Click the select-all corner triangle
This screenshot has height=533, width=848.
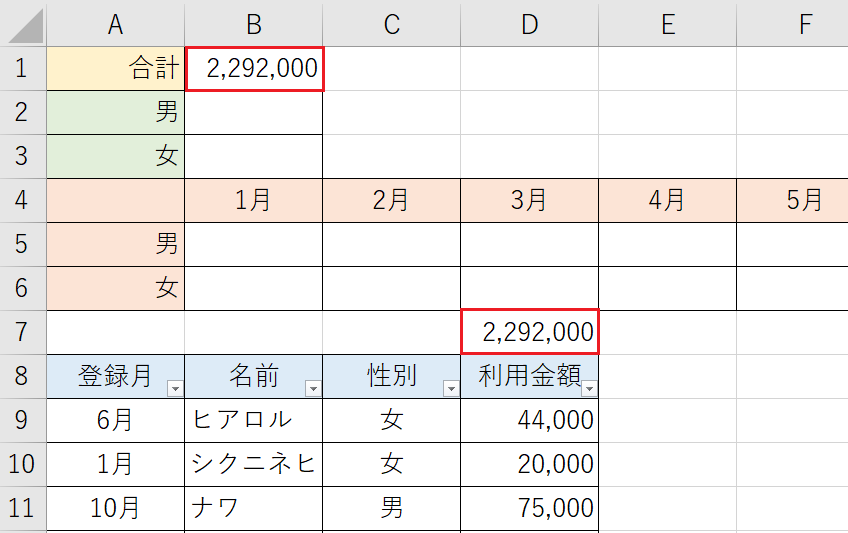[25, 25]
